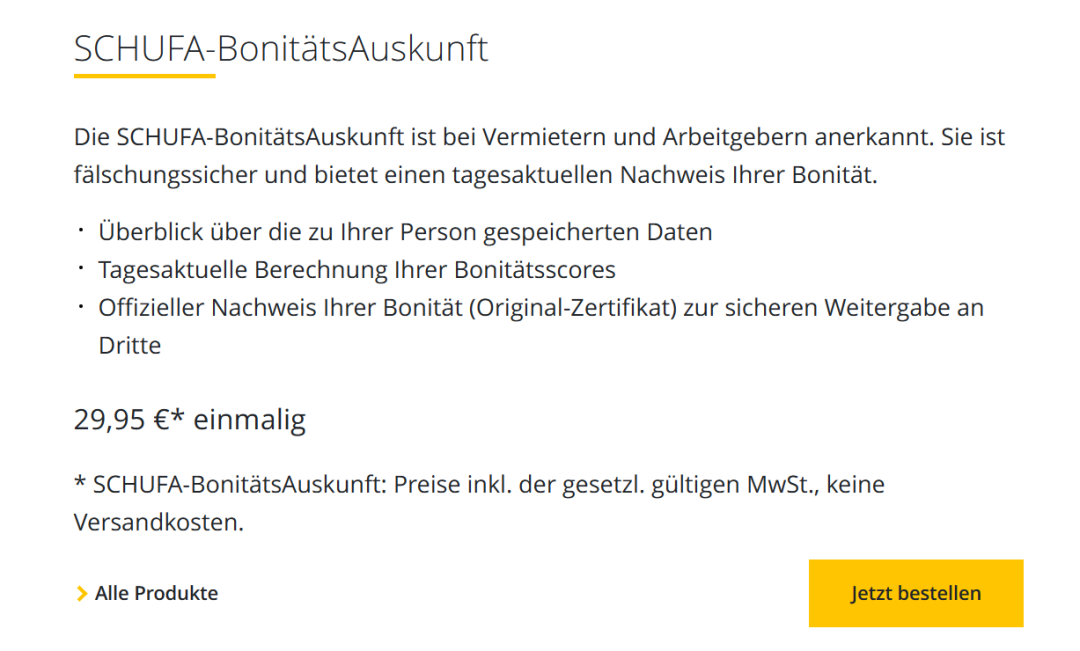Click the SCHUFA-BonitätsAuskunft heading
The image size is (1080, 651).
click(x=281, y=48)
